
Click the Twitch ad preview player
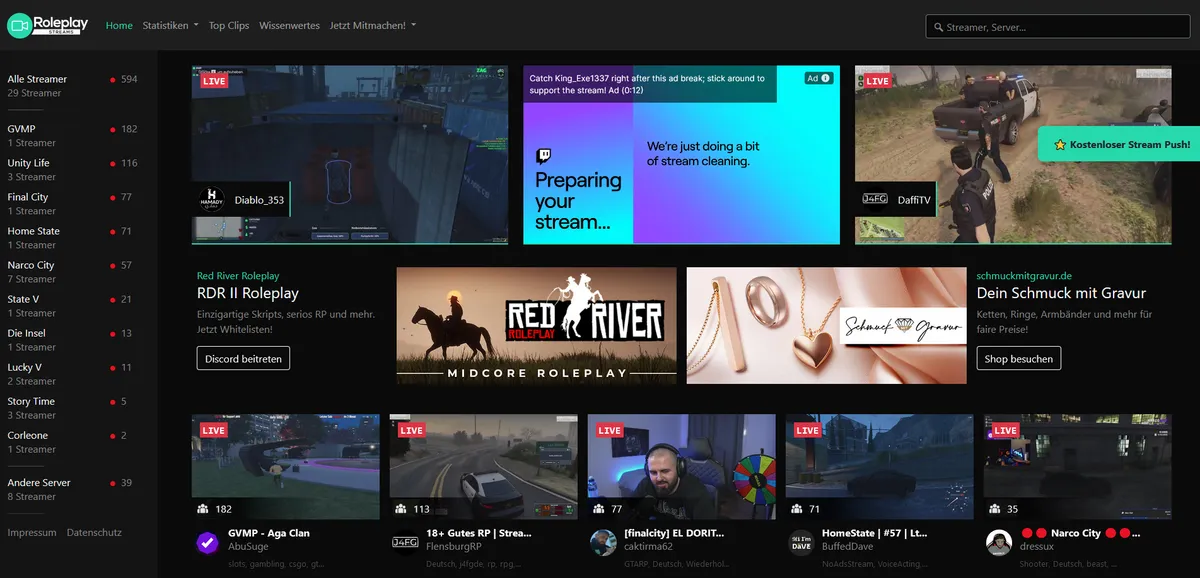(680, 155)
